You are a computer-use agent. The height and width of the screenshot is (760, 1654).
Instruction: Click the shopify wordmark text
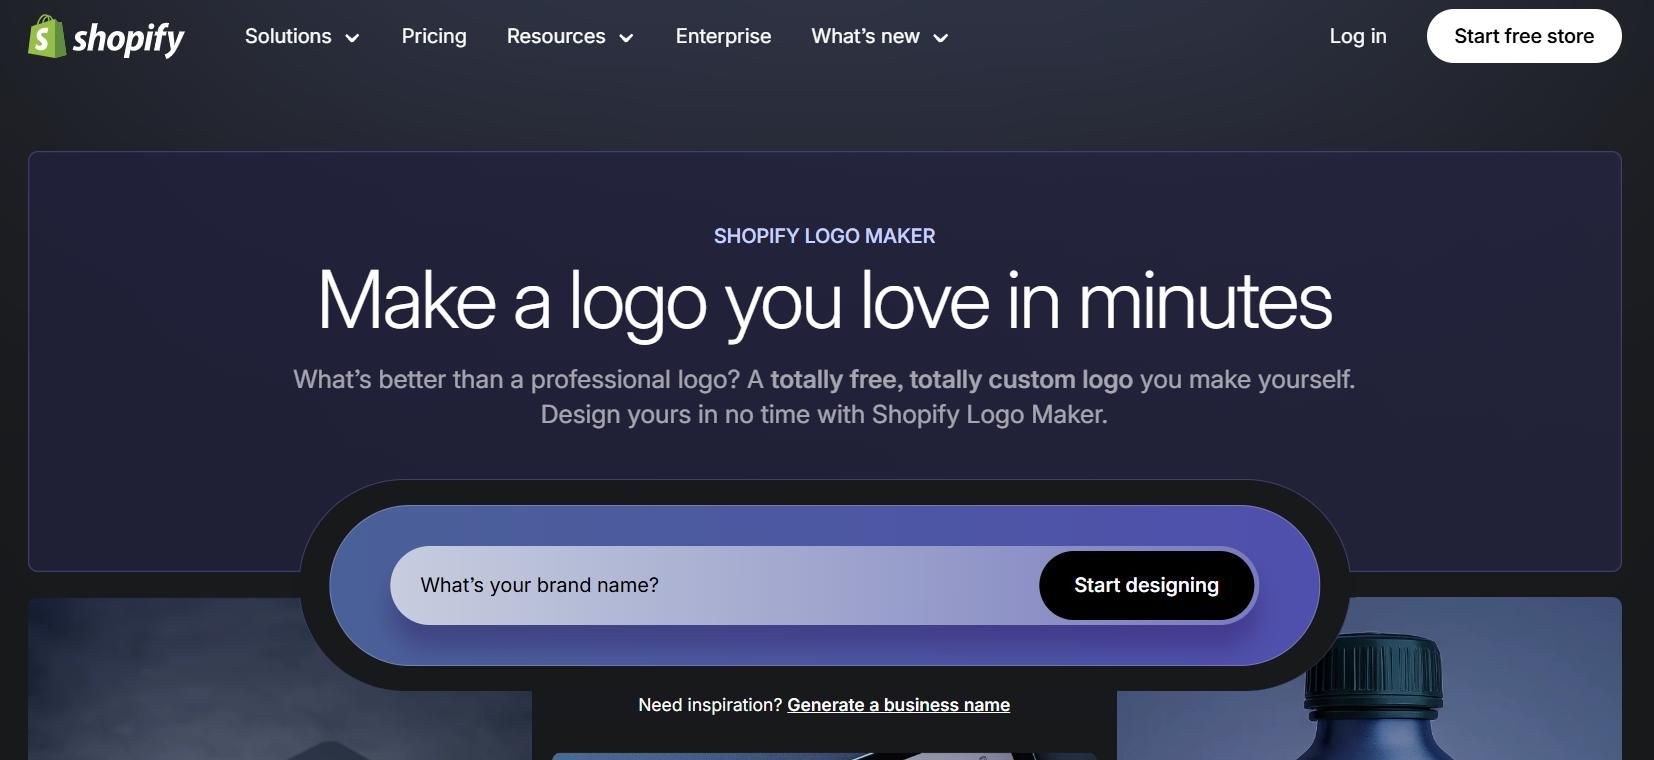click(128, 38)
